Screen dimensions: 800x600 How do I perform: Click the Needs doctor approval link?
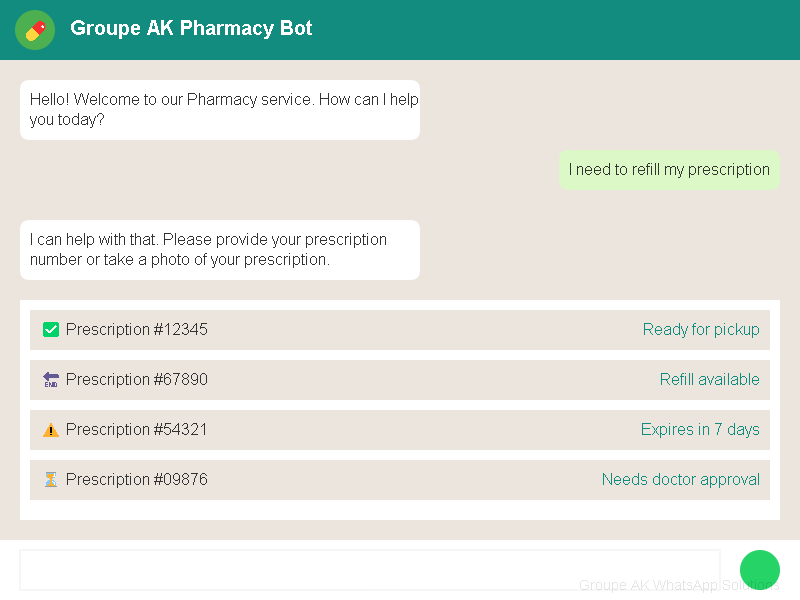(681, 479)
